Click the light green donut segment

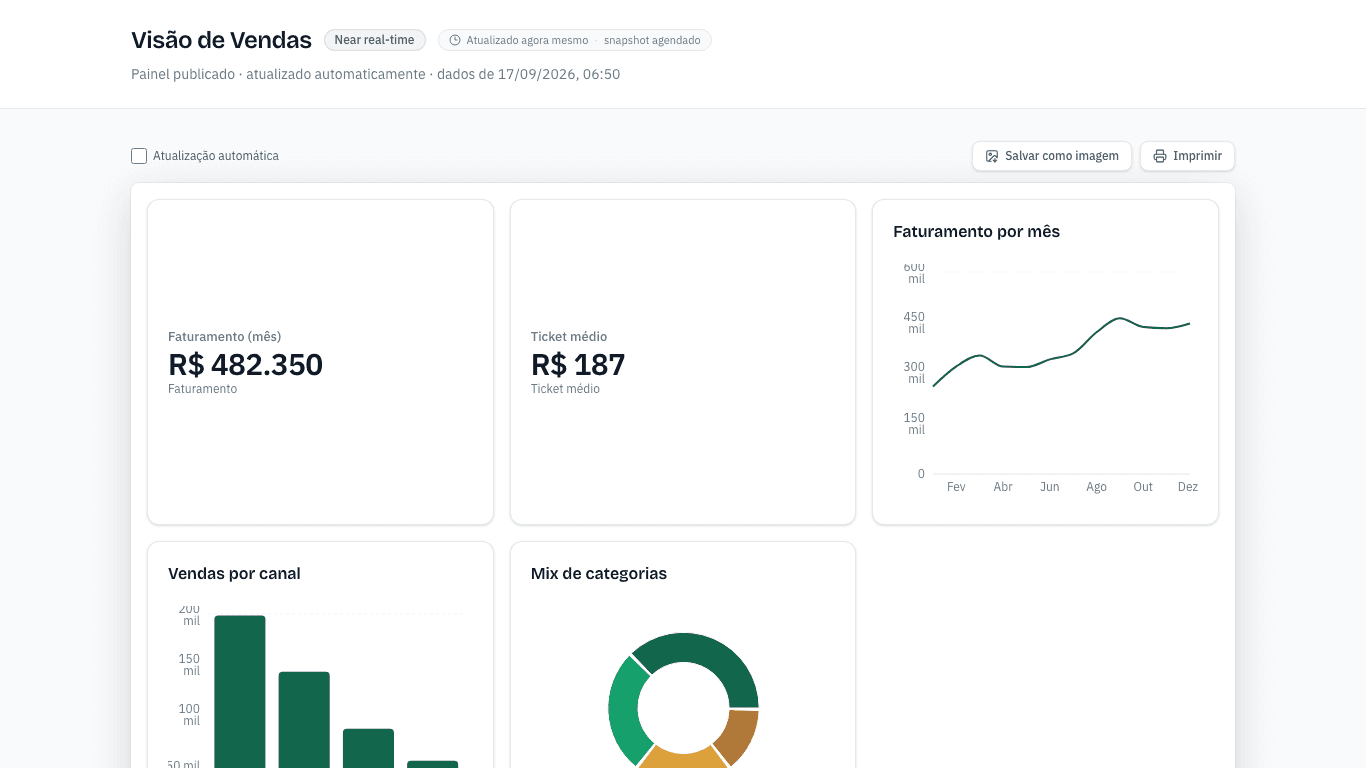tap(626, 710)
